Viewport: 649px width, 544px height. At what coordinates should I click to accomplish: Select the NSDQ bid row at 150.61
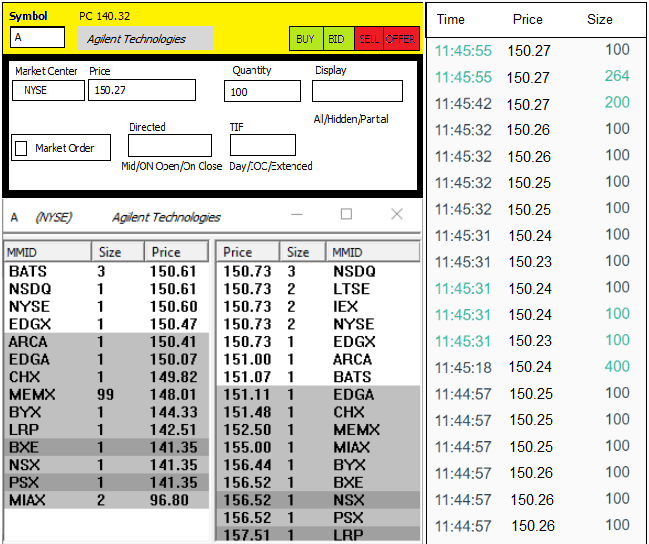[106, 289]
